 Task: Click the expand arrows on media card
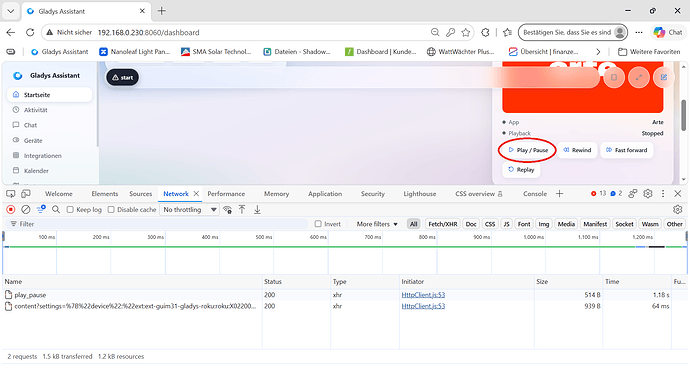click(x=639, y=77)
